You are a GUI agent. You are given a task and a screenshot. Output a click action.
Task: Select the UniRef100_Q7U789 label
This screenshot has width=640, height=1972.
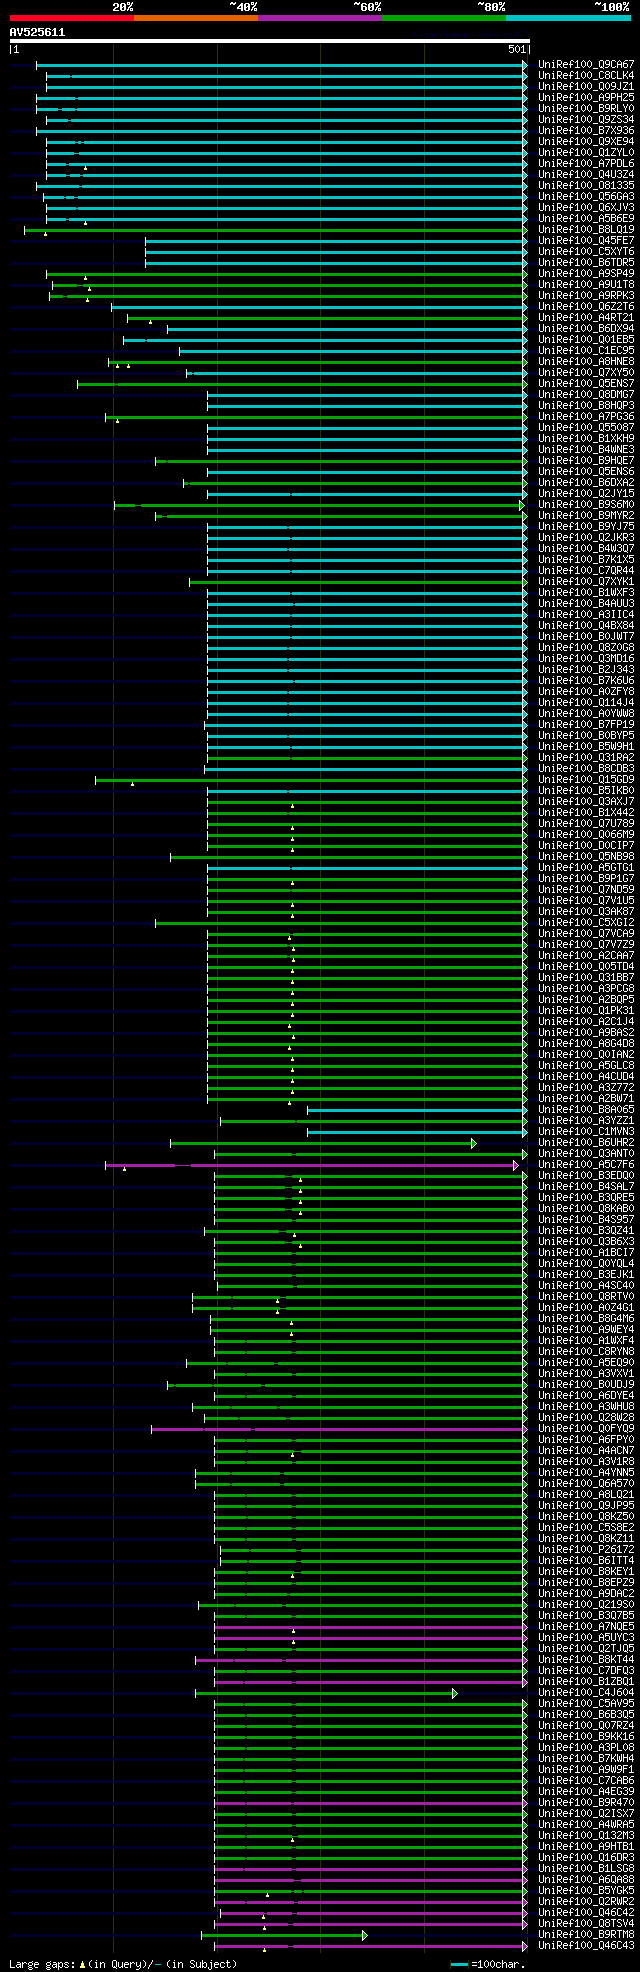[586, 824]
